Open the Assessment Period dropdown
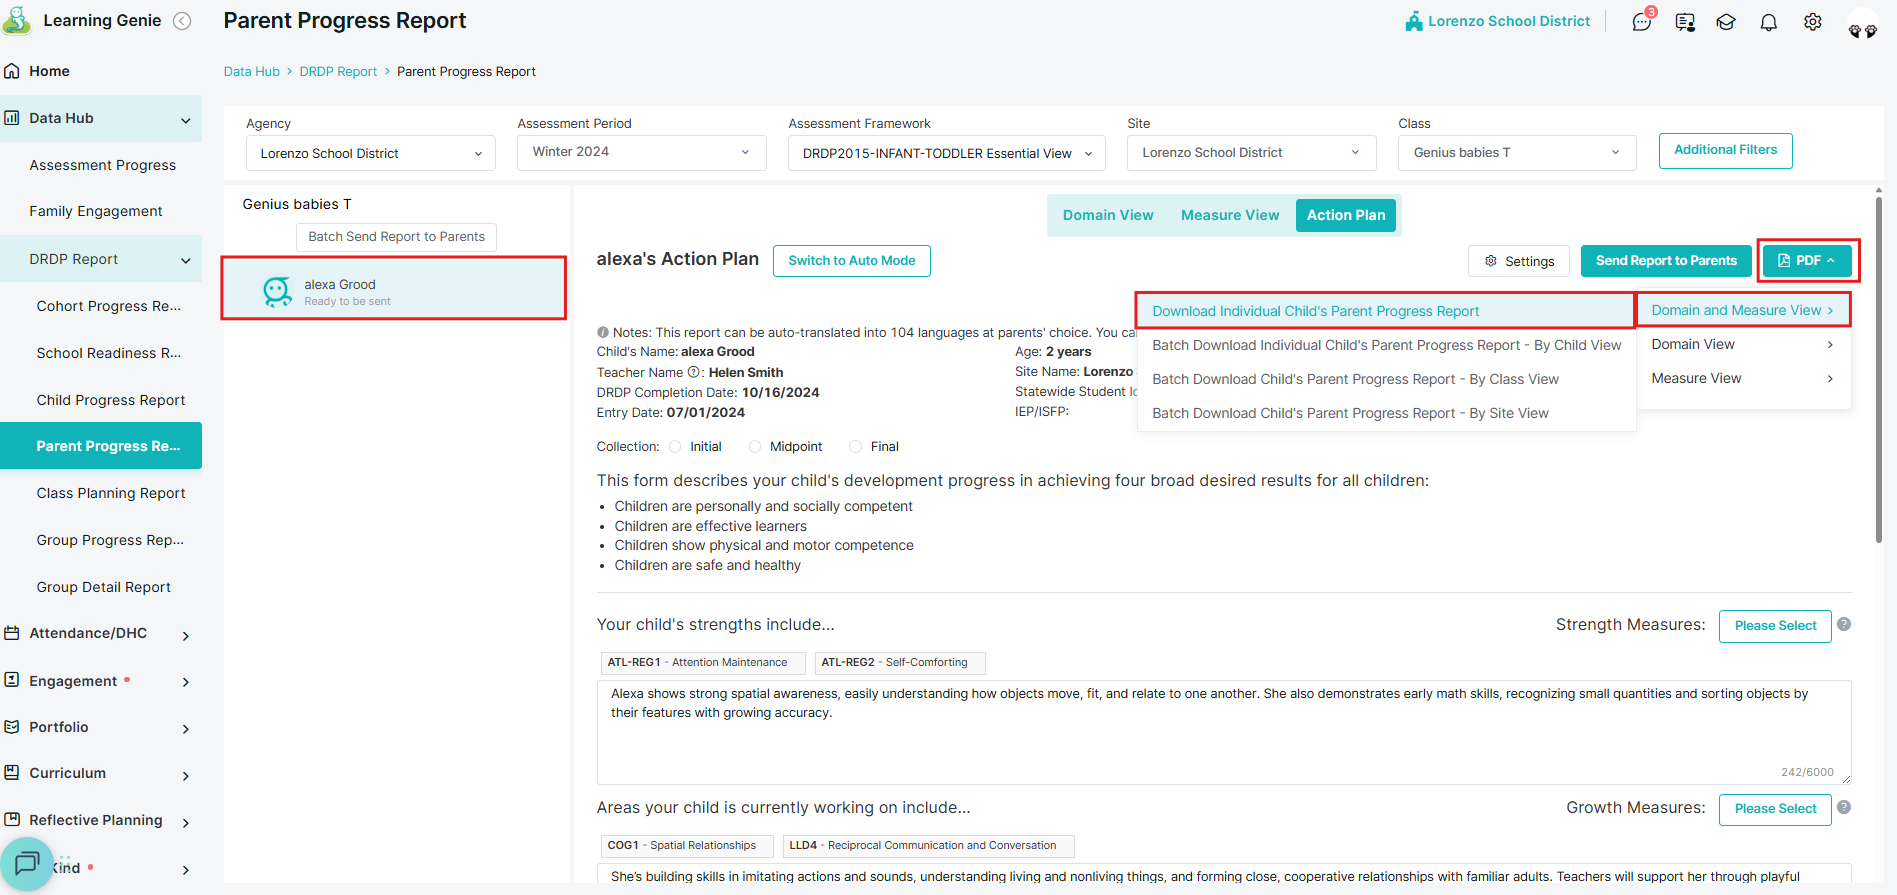 pyautogui.click(x=642, y=152)
